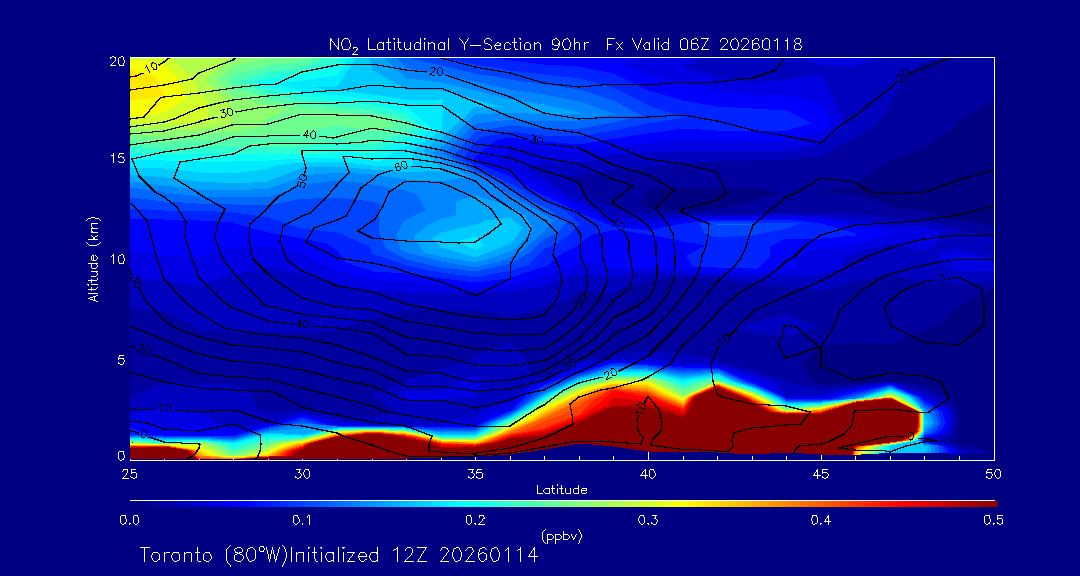Image resolution: width=1080 pixels, height=576 pixels.
Task: Click the altitude axis tick label 15
Action: click(117, 158)
